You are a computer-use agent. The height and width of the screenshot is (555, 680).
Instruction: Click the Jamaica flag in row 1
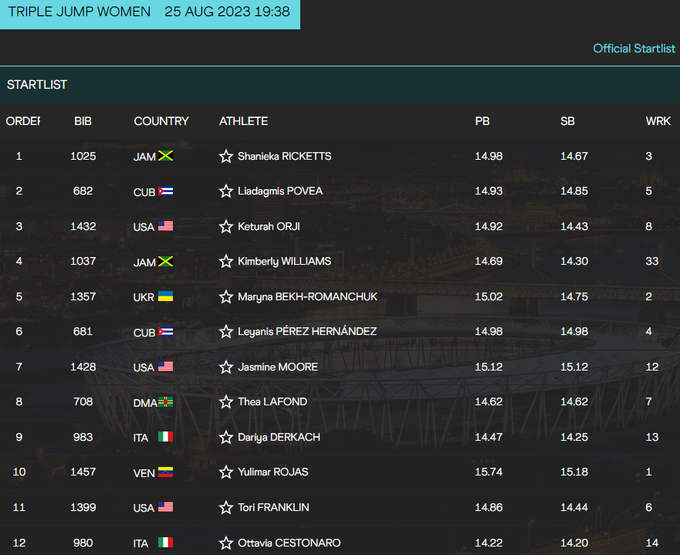(x=166, y=156)
